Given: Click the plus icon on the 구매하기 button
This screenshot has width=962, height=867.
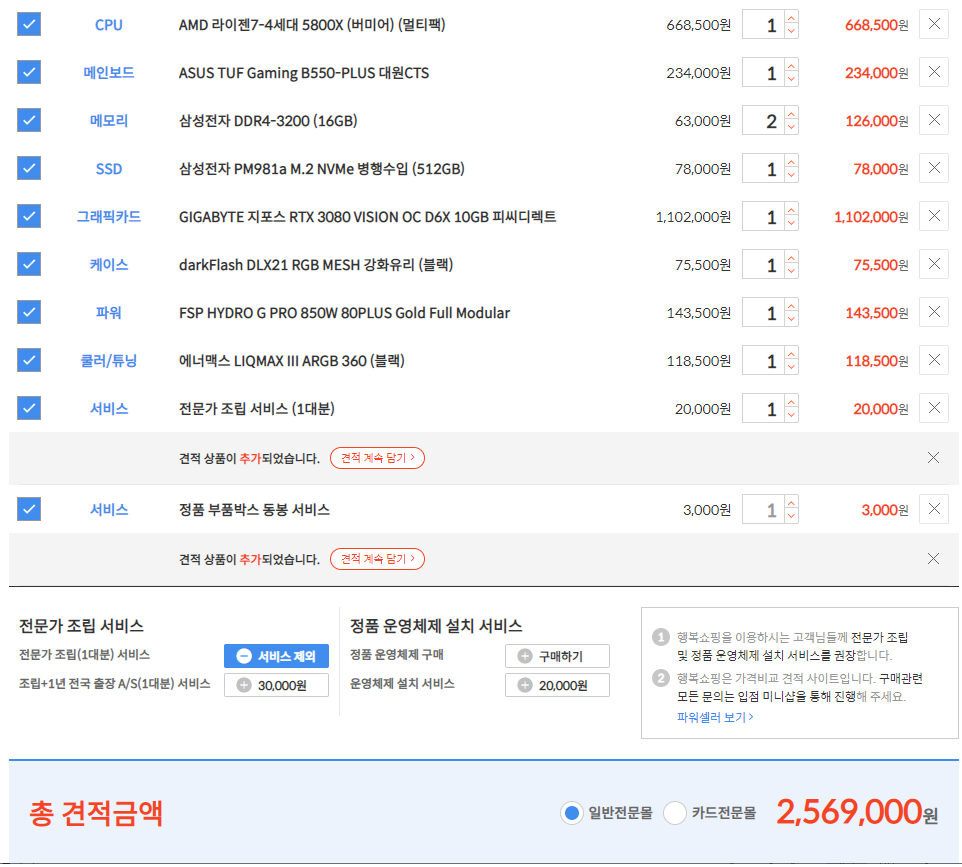Looking at the screenshot, I should pyautogui.click(x=525, y=656).
